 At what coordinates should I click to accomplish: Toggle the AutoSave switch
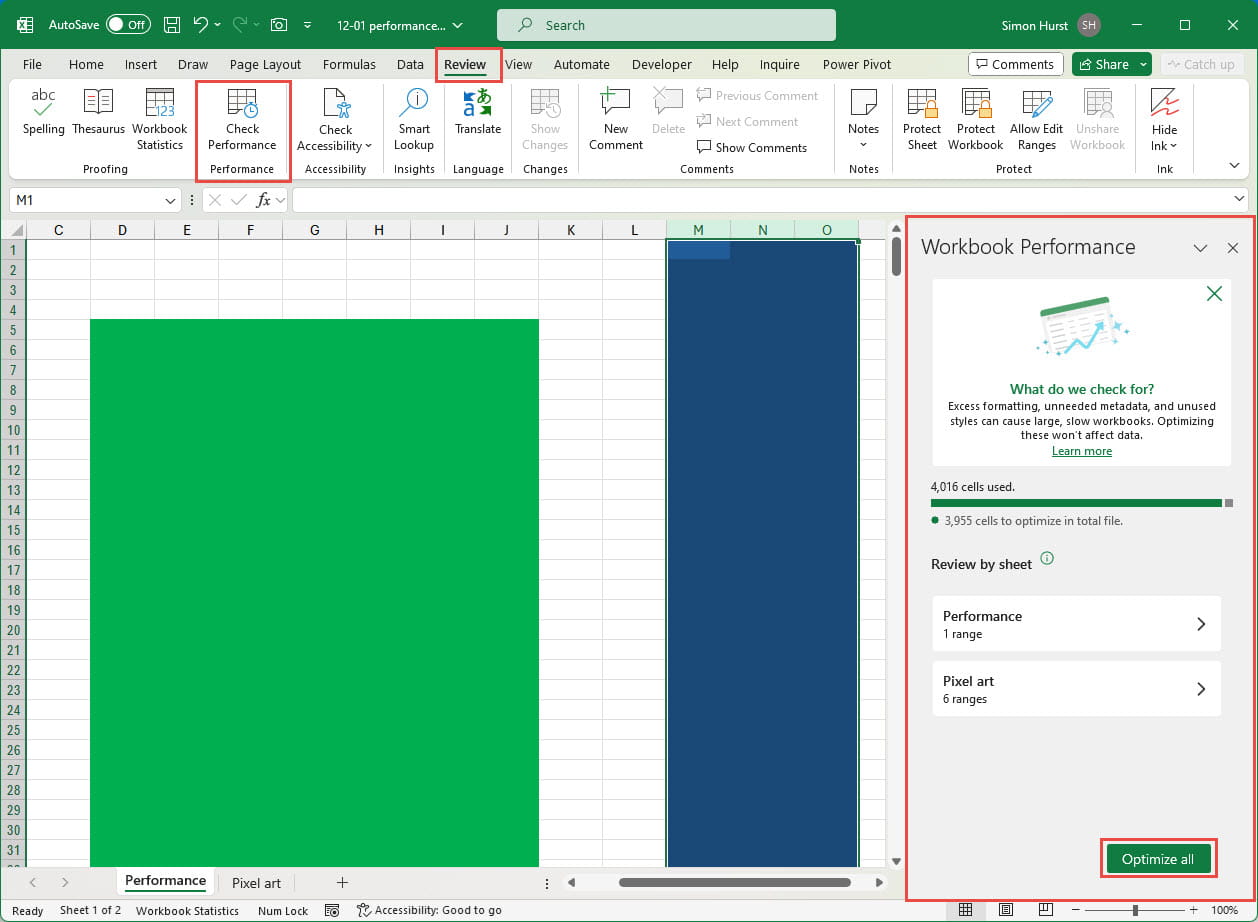tap(128, 25)
